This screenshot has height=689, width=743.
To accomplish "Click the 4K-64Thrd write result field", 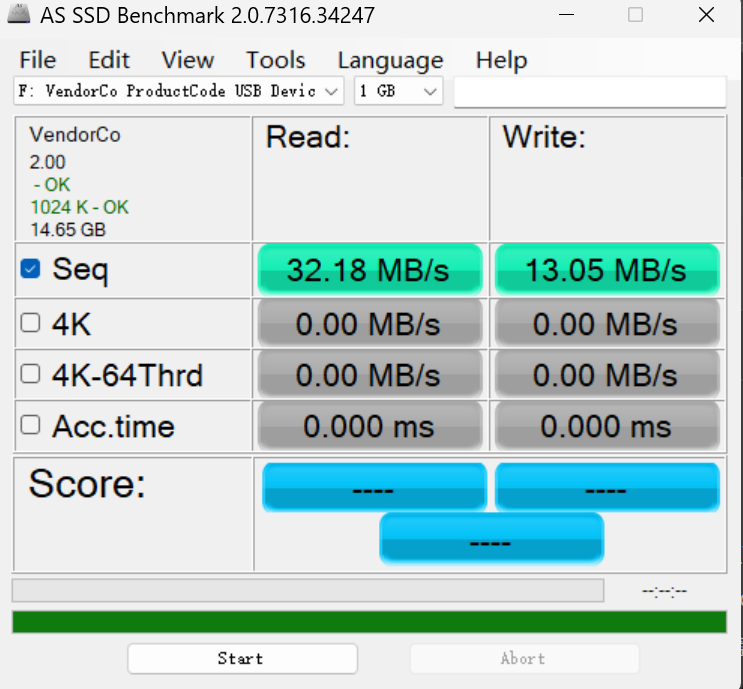I will pyautogui.click(x=607, y=375).
